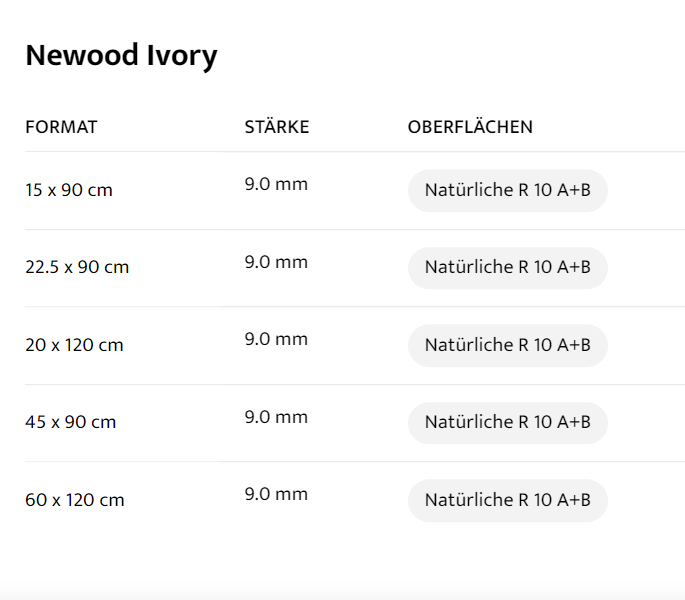Click 9.0 mm thickness in 20 x 120 cm row
Image resolution: width=685 pixels, height=600 pixels.
point(276,339)
